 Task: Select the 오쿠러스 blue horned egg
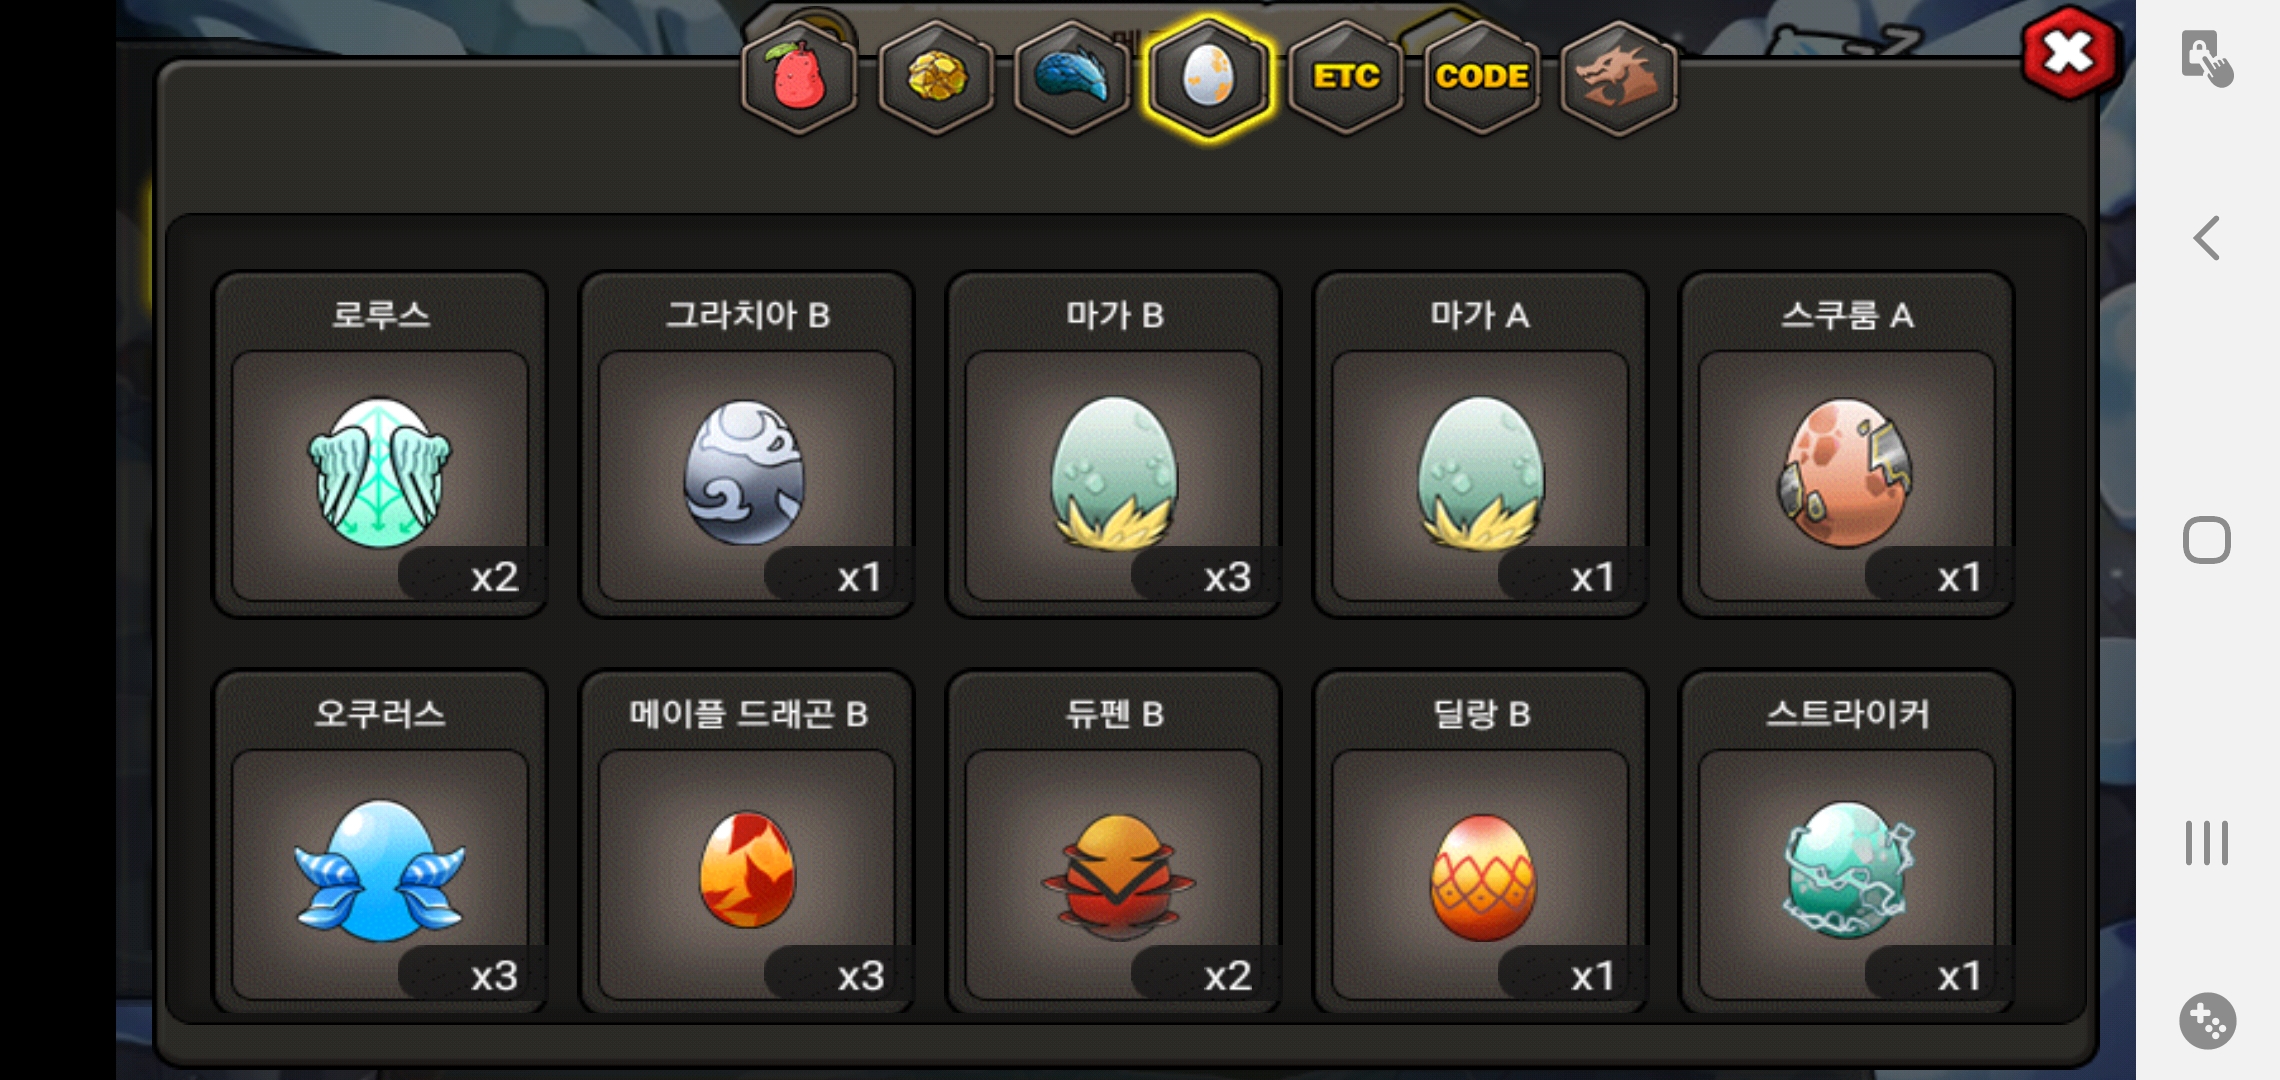[380, 842]
